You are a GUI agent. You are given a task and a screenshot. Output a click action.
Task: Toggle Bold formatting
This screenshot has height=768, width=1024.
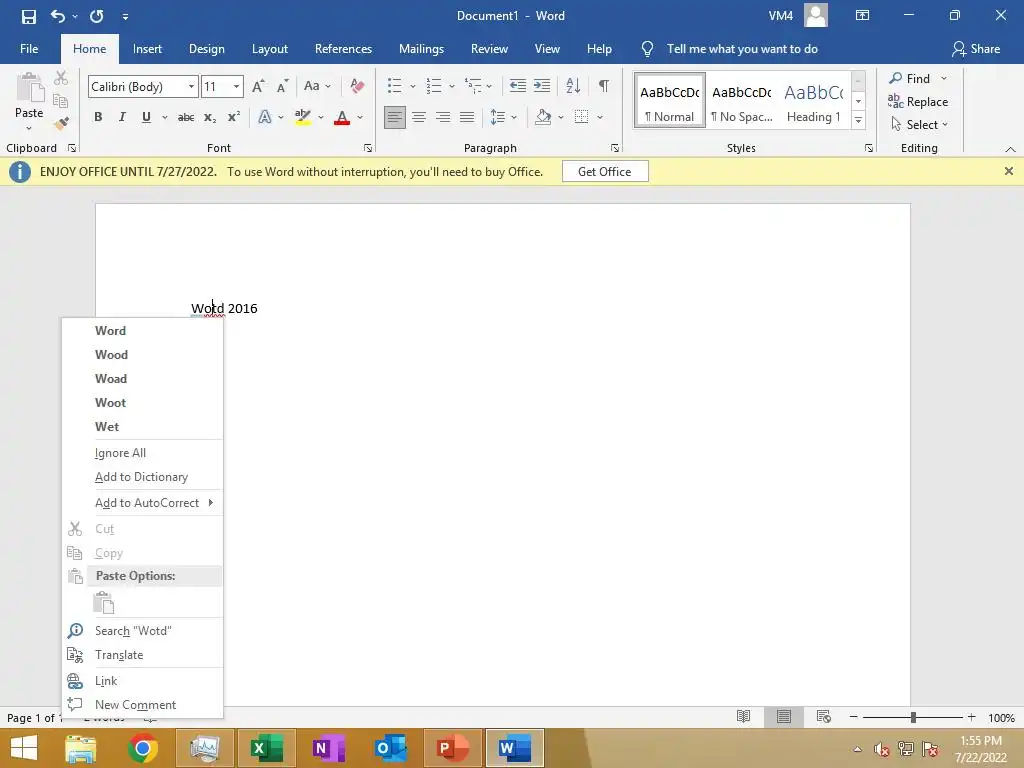[x=98, y=117]
